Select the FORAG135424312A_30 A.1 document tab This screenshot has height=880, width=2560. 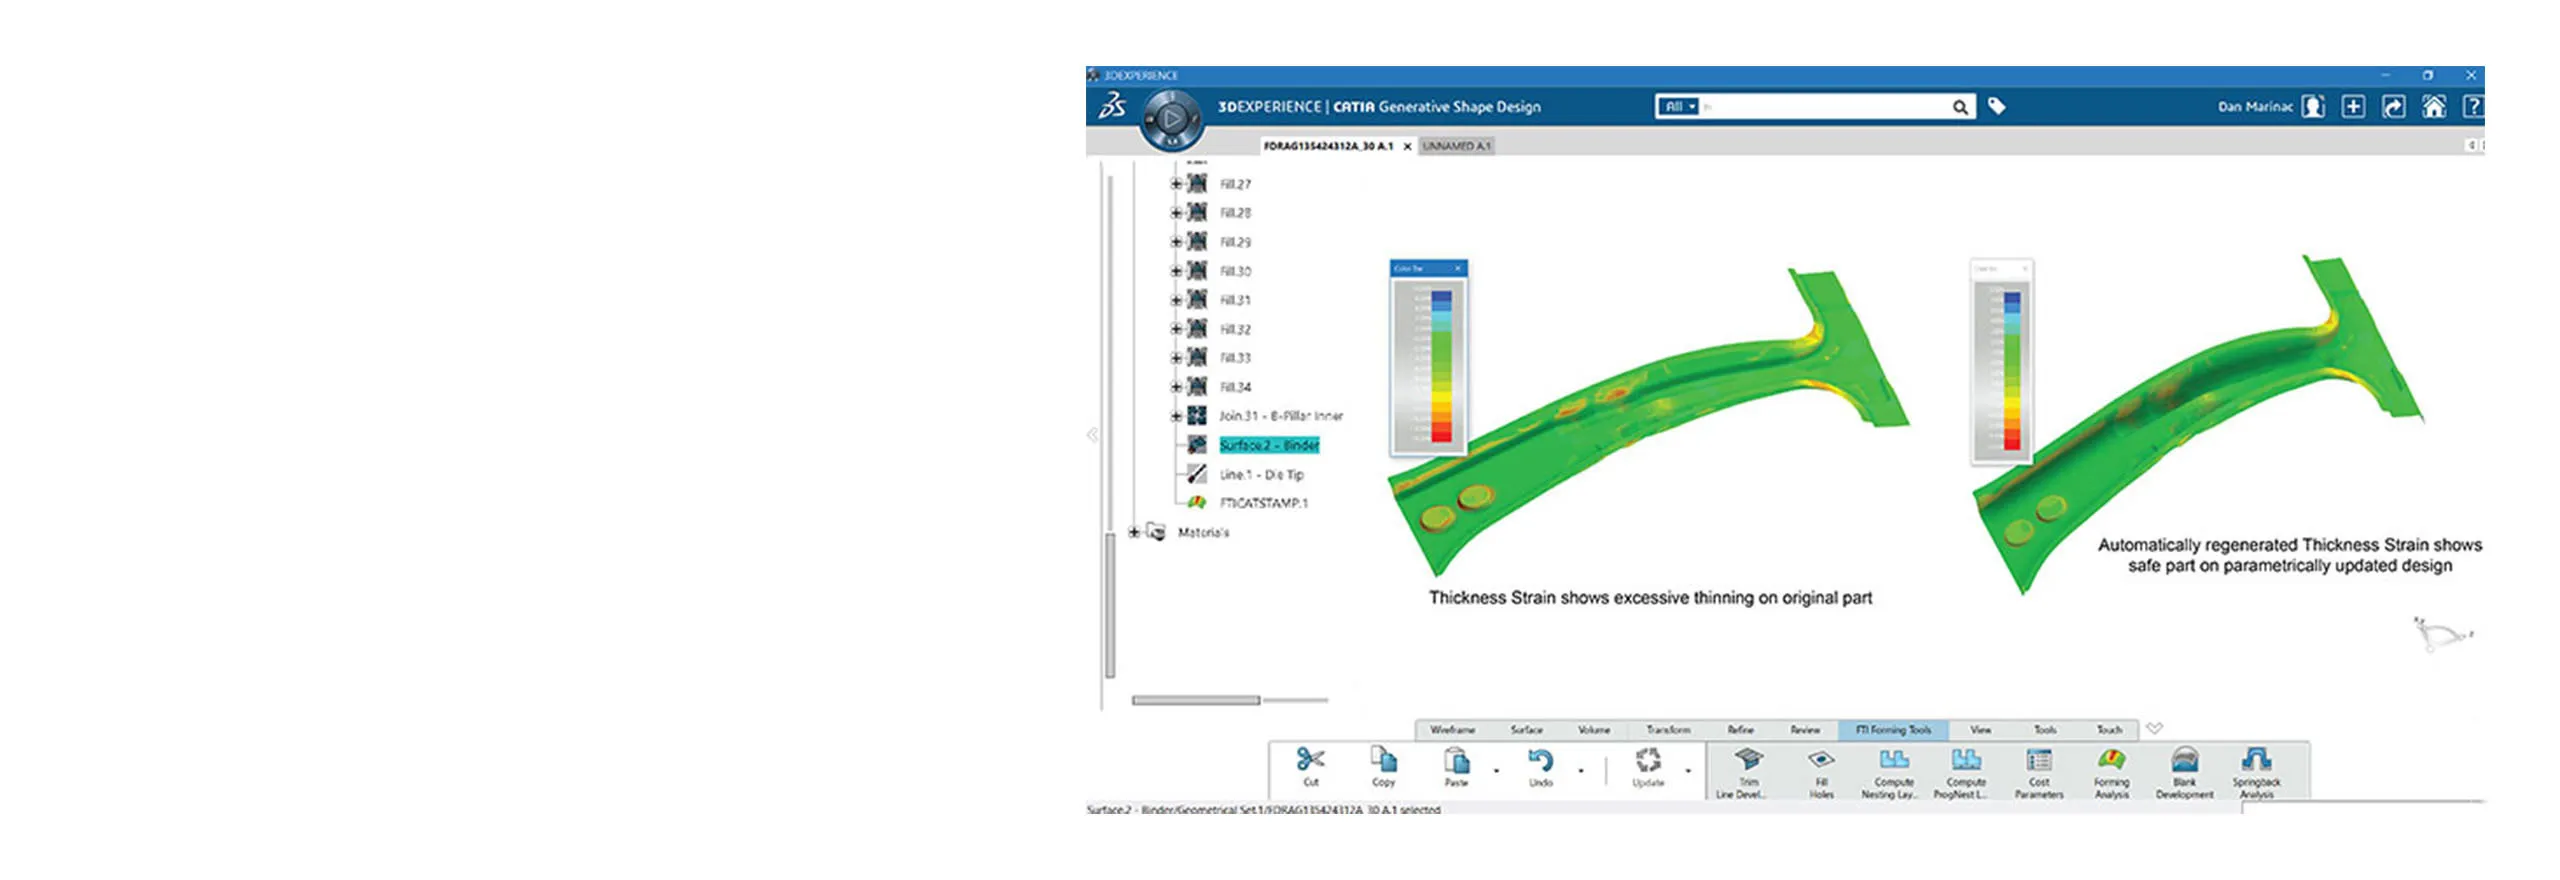pos(1328,146)
